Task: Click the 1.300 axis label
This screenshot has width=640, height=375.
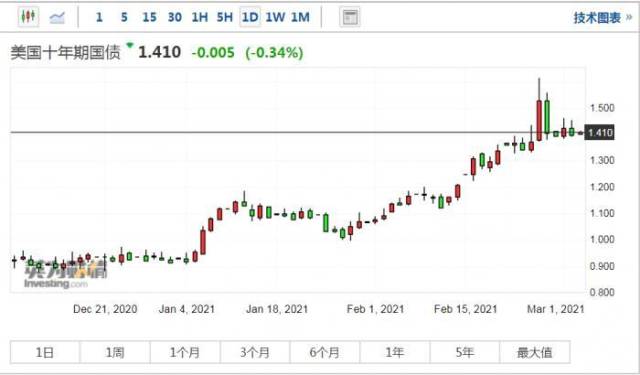Action: [602, 160]
